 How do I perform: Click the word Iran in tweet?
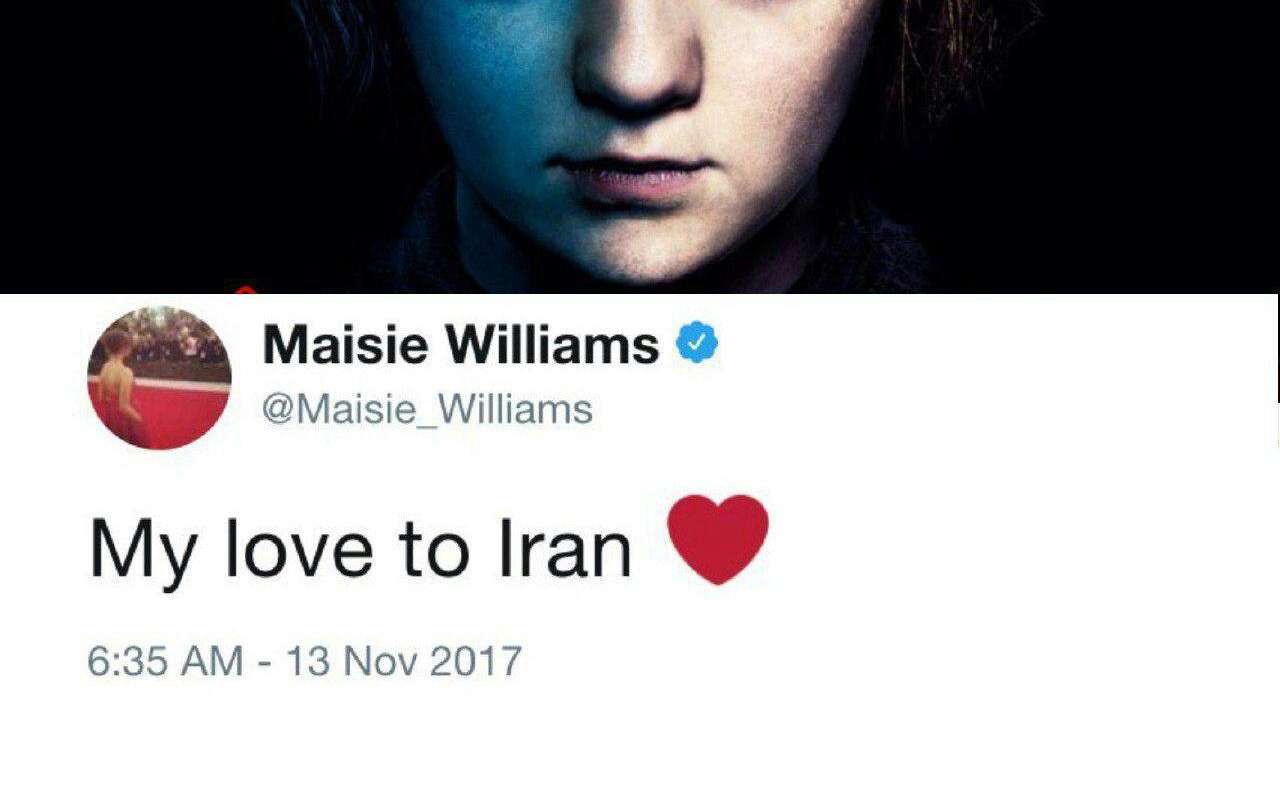point(565,548)
